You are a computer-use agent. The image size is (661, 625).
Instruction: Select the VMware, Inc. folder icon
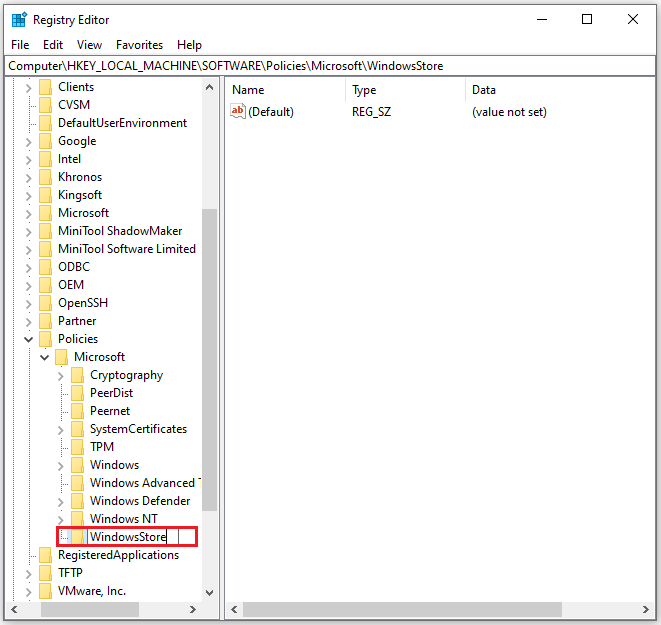(x=45, y=591)
